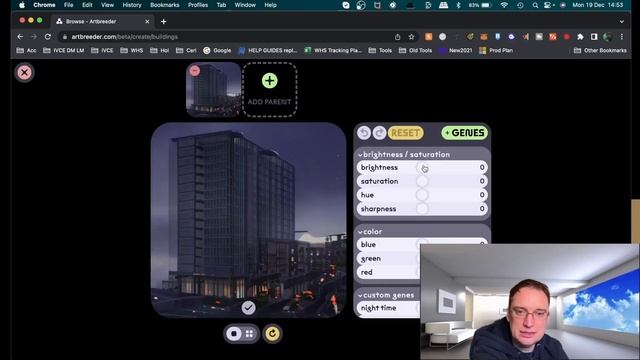Open the Old Tools bookmarks folder
The width and height of the screenshot is (640, 360).
(x=415, y=51)
